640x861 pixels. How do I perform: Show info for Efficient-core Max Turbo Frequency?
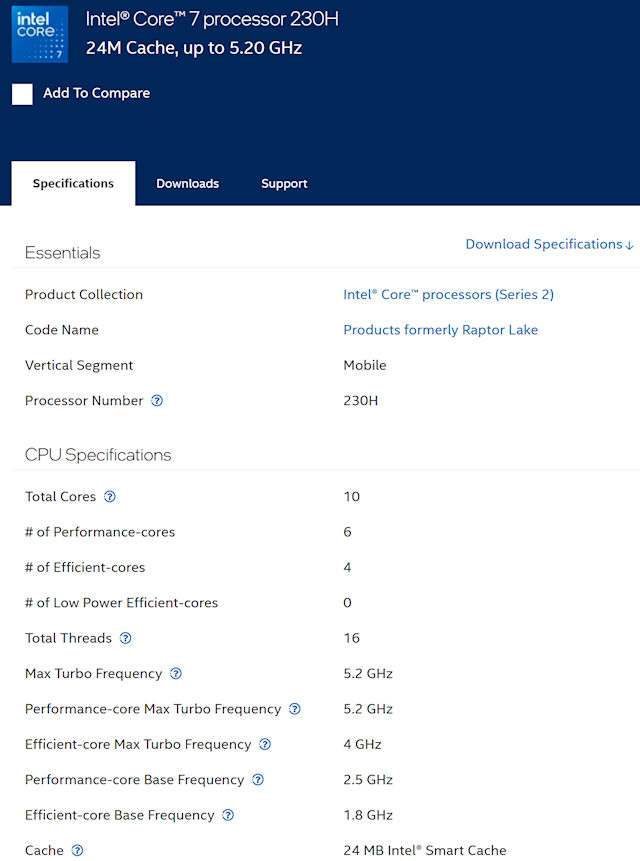[x=265, y=745]
